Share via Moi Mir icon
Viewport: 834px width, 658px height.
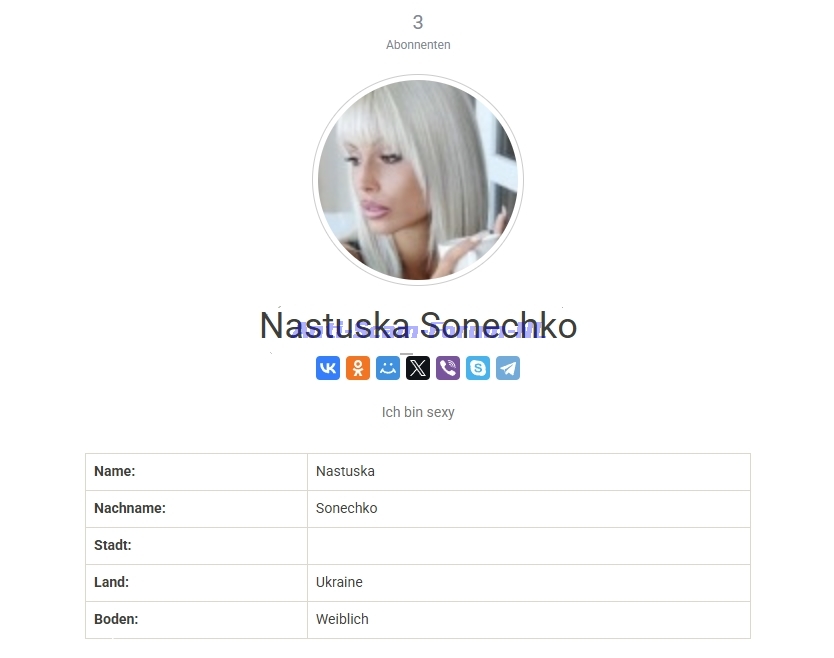[x=388, y=368]
